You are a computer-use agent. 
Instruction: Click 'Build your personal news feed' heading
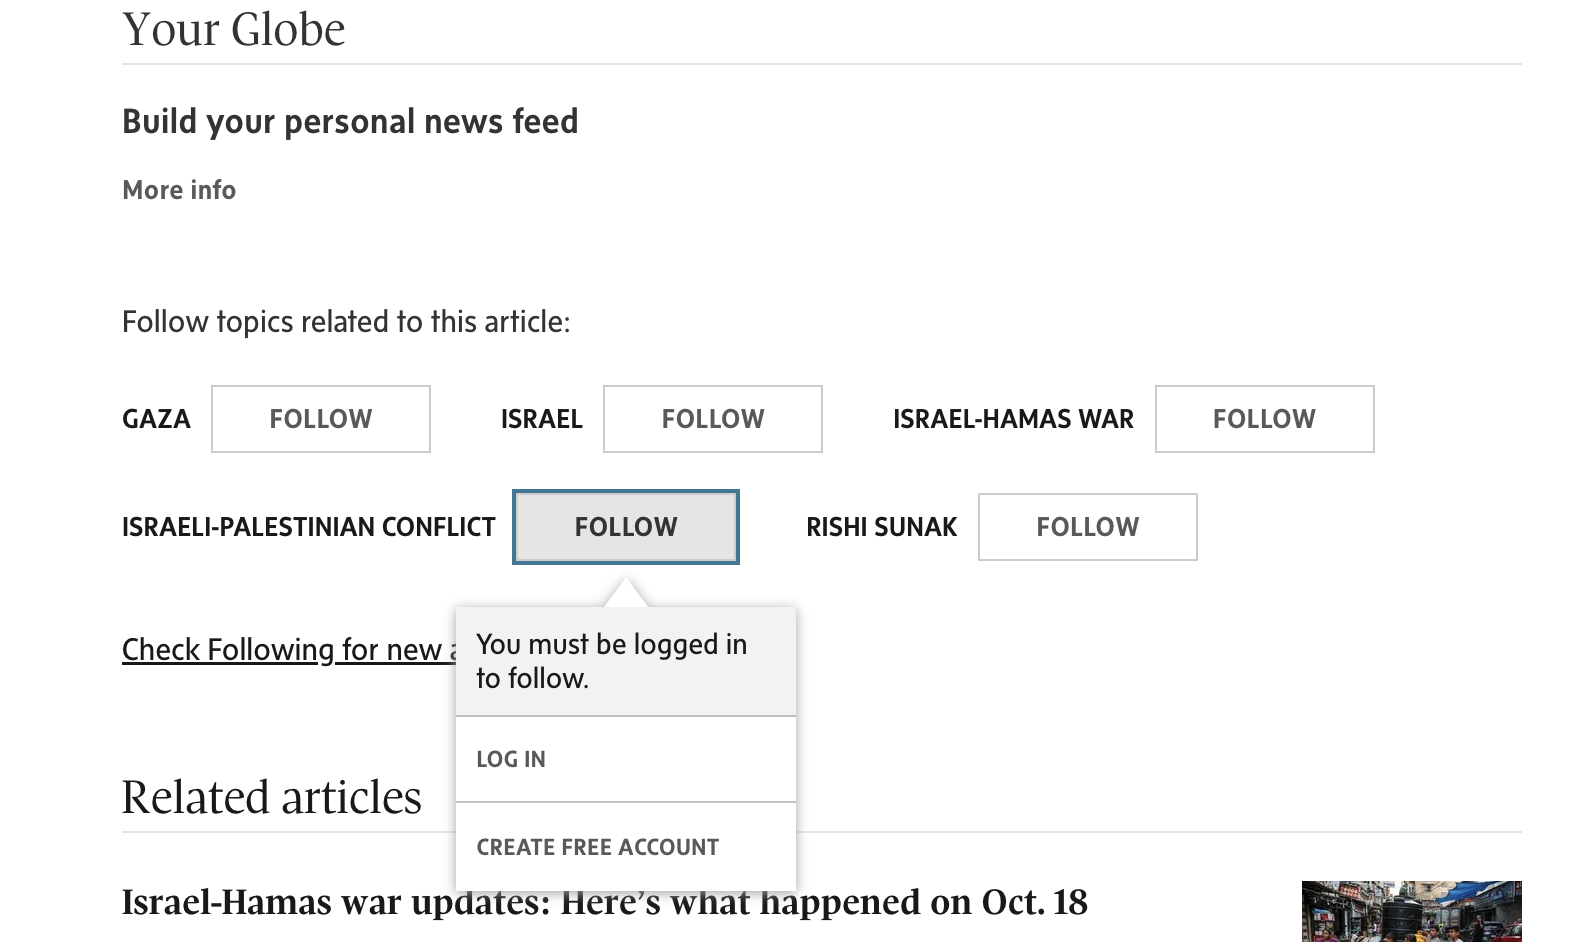350,122
